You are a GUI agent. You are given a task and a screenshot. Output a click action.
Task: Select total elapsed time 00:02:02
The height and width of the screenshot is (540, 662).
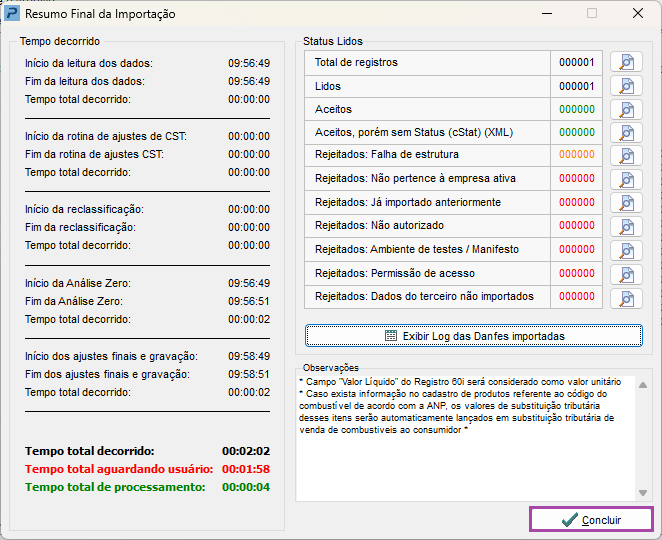(x=246, y=451)
